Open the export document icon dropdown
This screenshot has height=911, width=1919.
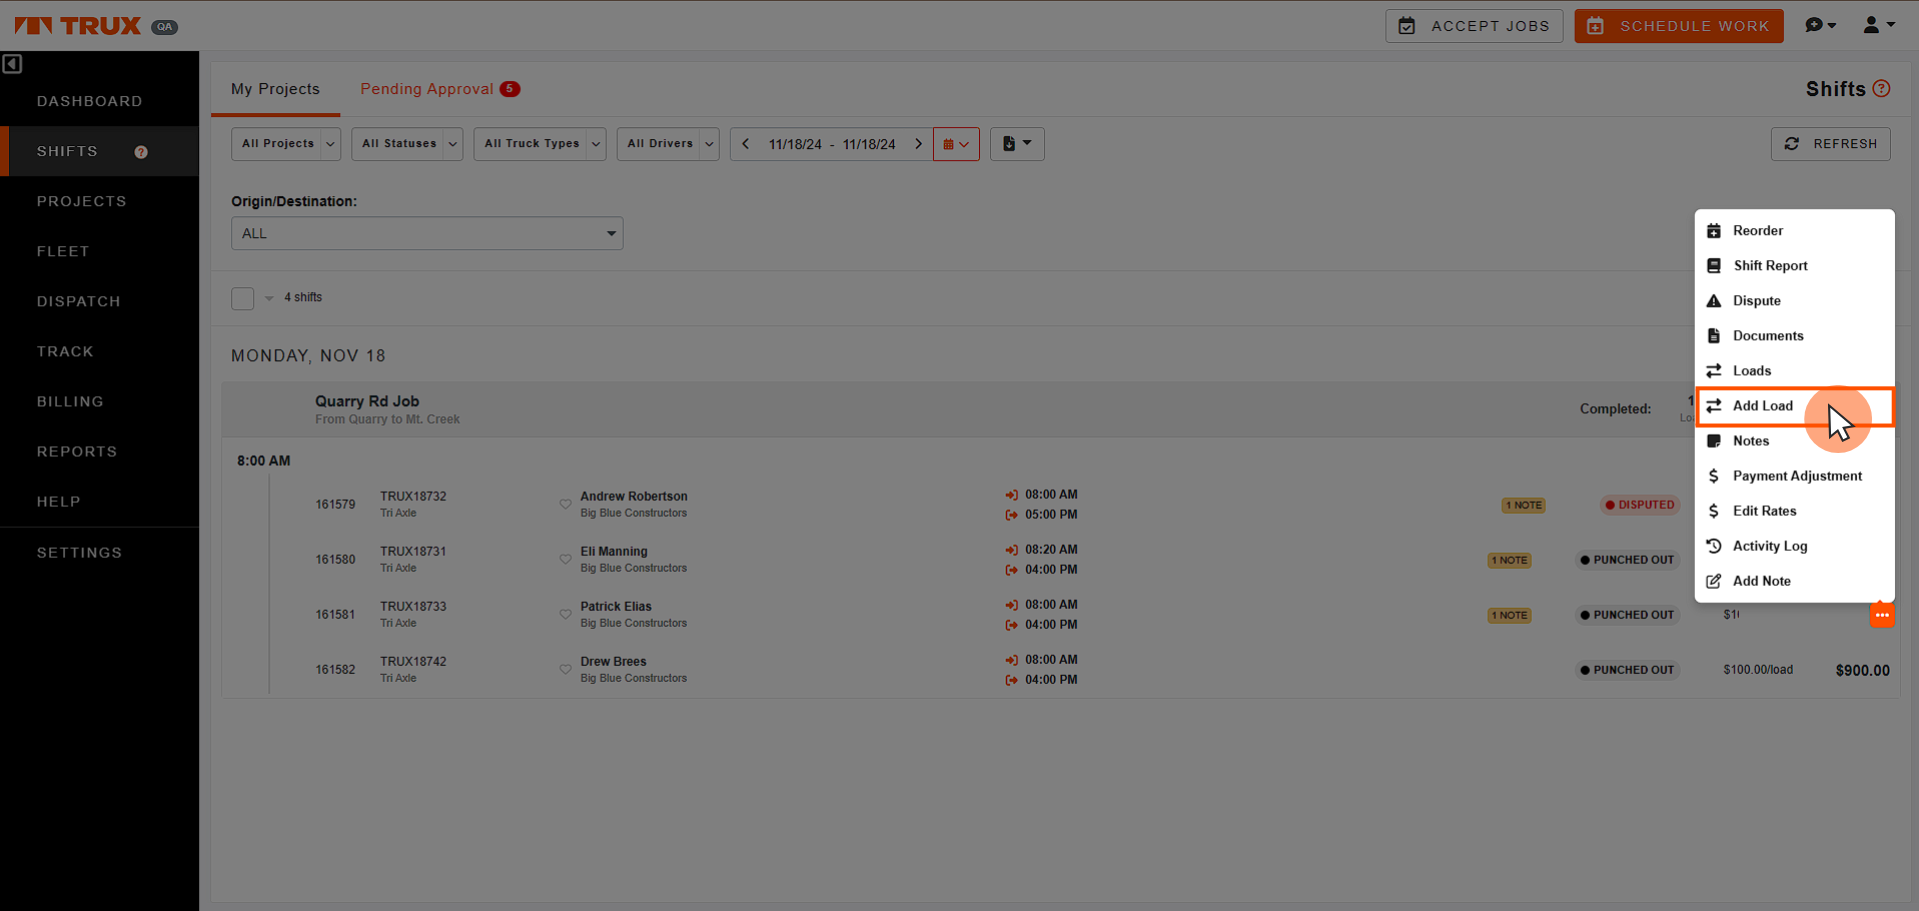pos(1017,144)
